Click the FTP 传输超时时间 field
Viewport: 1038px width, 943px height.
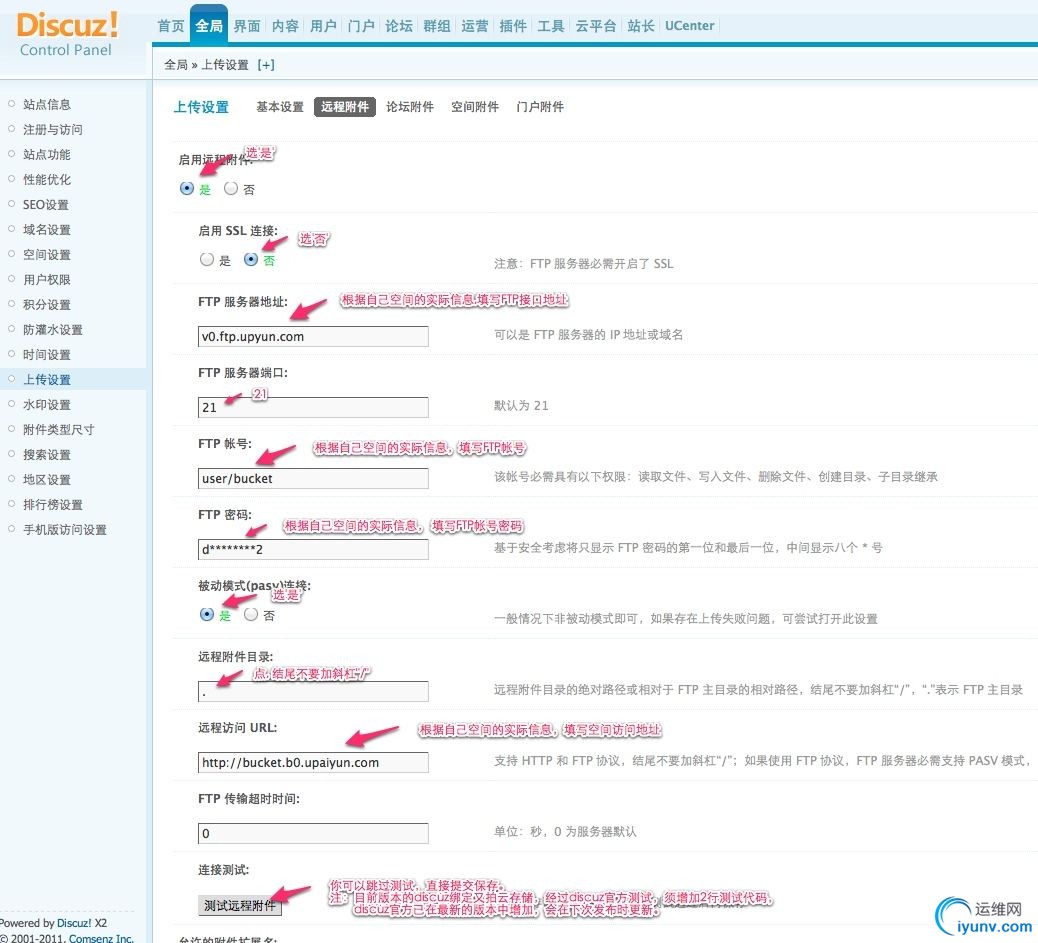pyautogui.click(x=313, y=833)
